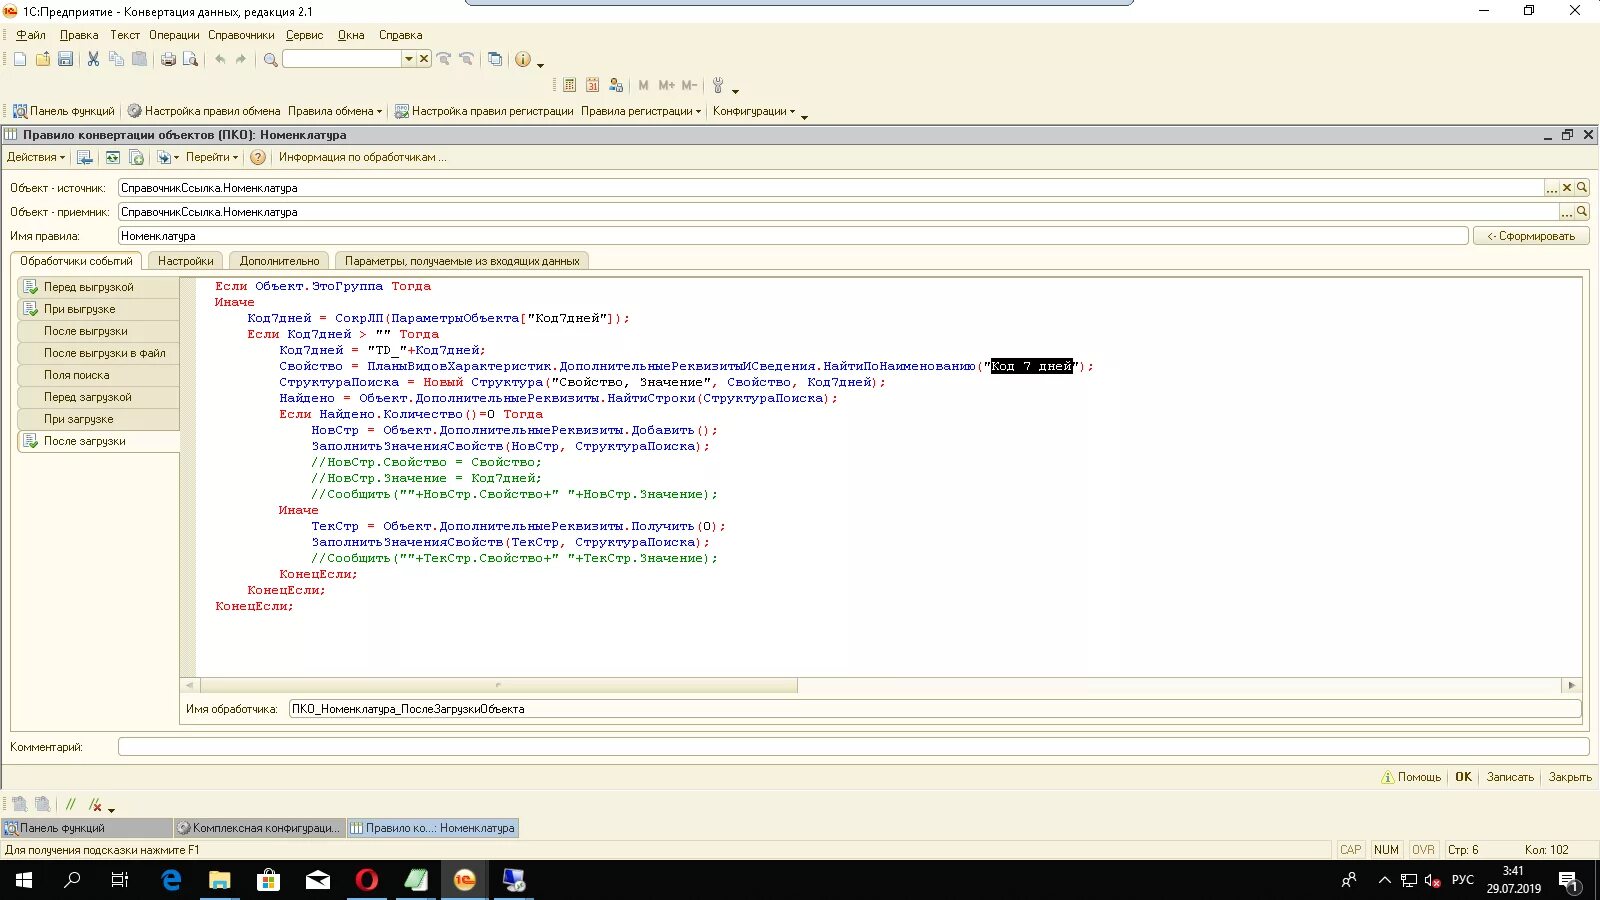1600x900 pixels.
Task: Open the search field dropdown arrow
Action: 408,59
